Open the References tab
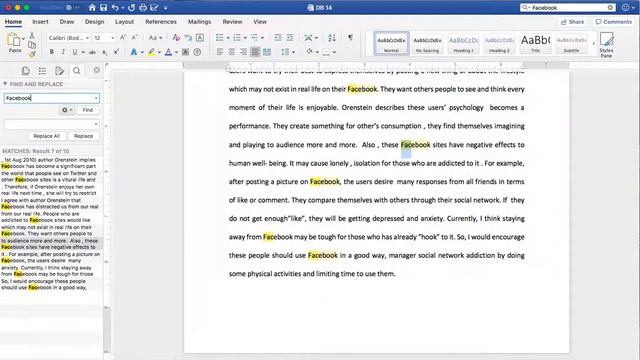 [x=161, y=22]
